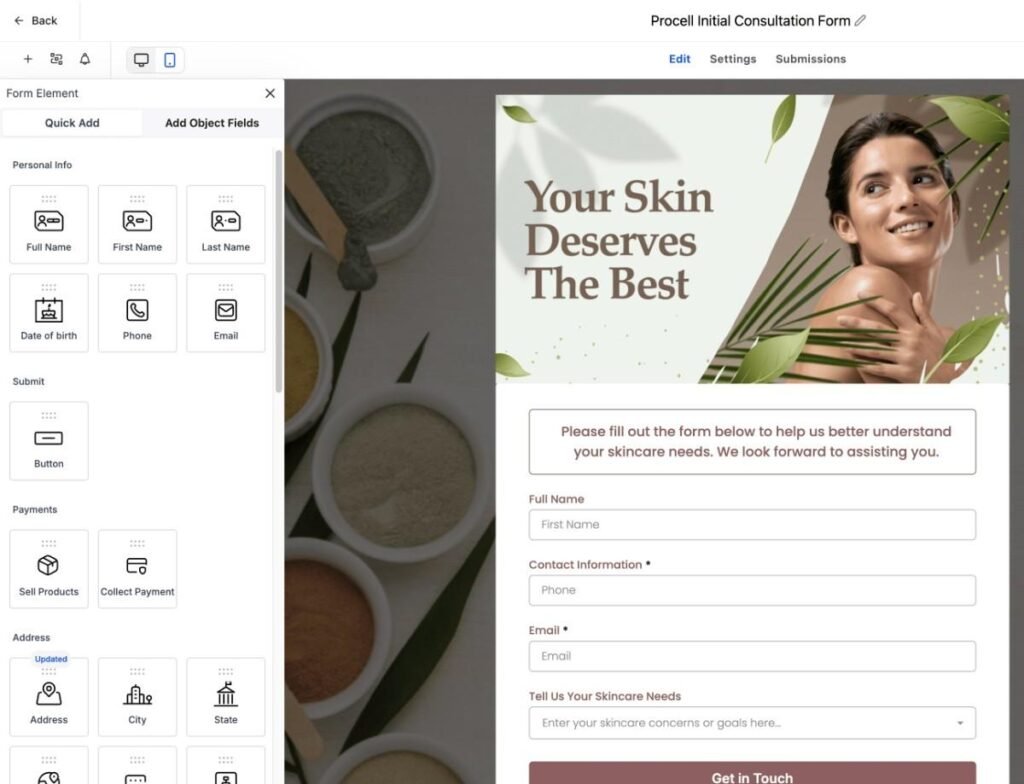Add the State address element
This screenshot has height=784, width=1024.
point(226,697)
